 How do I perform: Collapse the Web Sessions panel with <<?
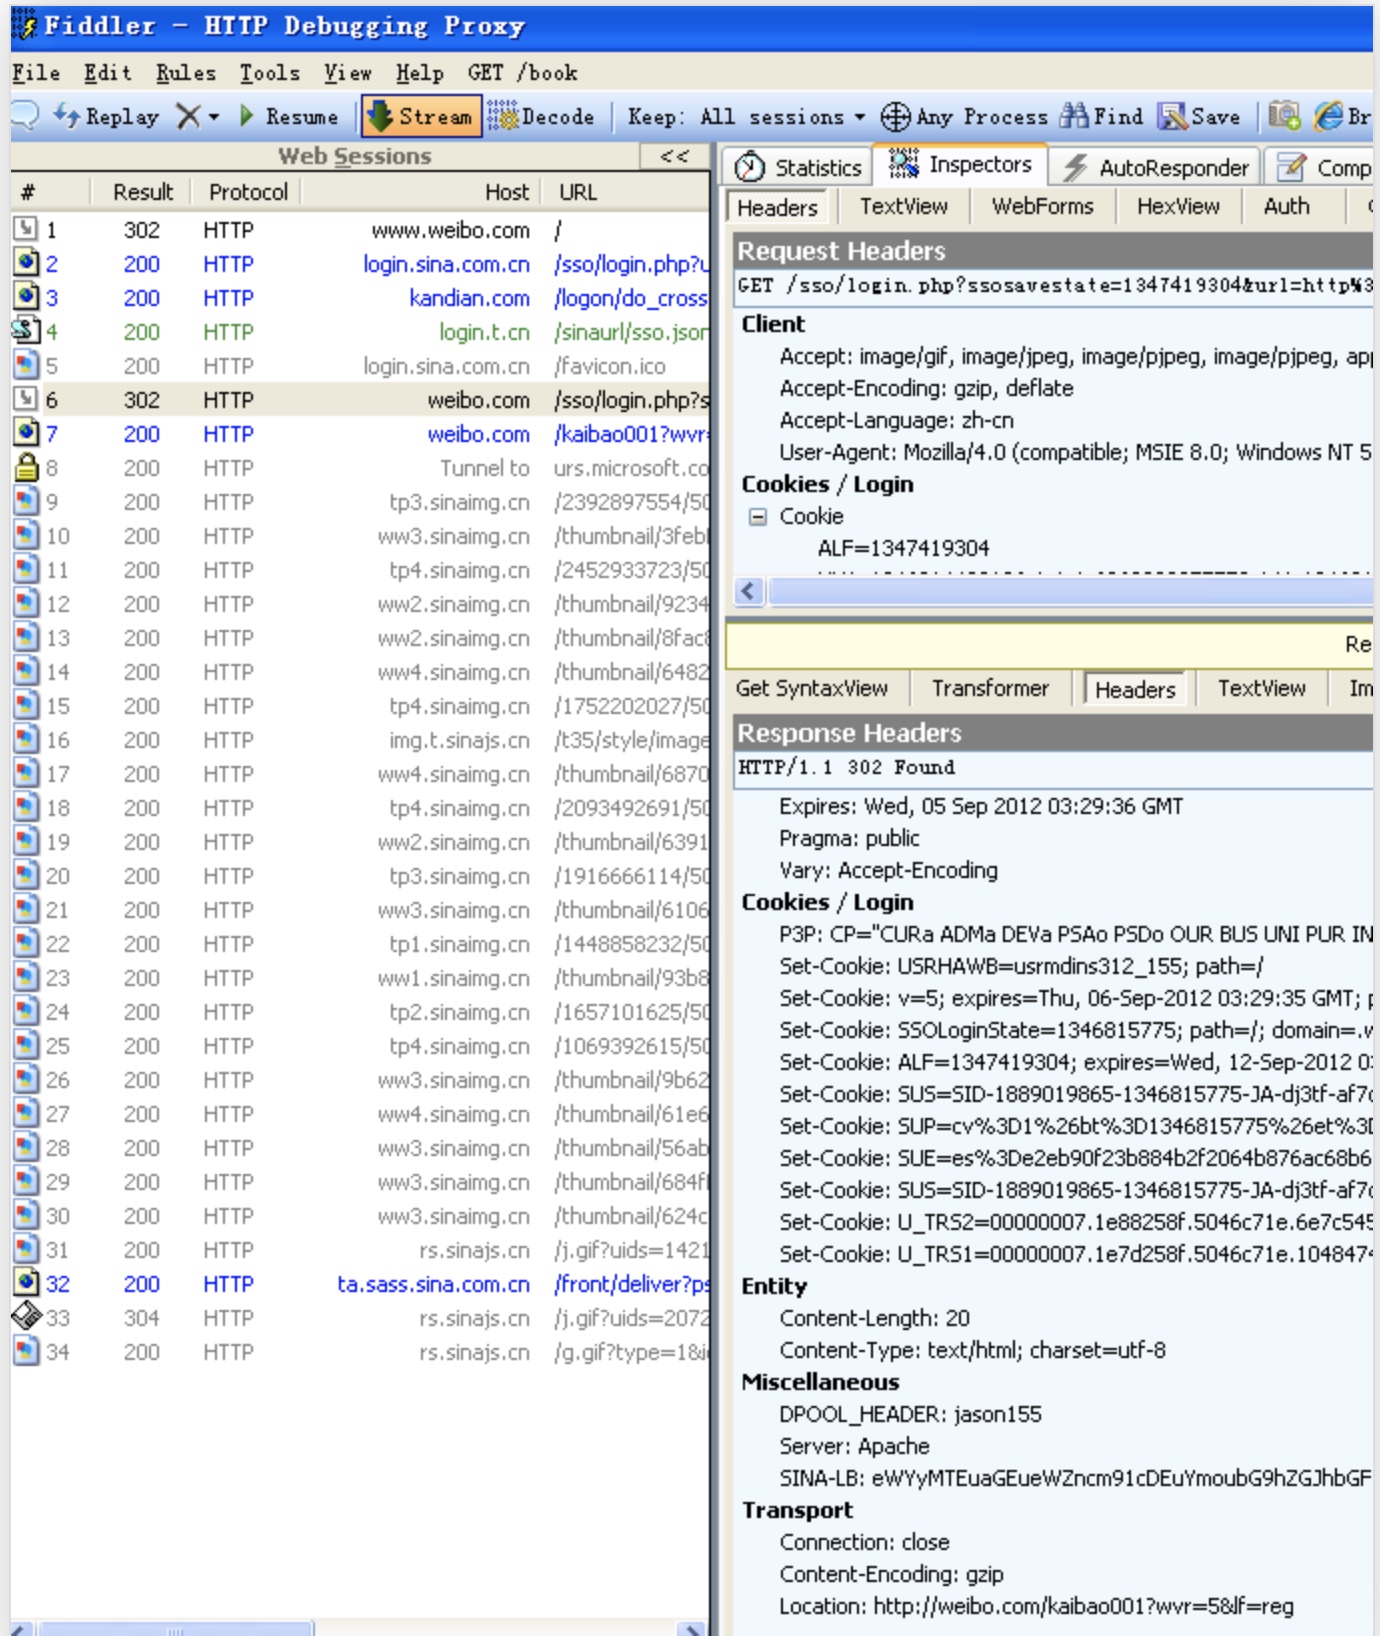(675, 156)
